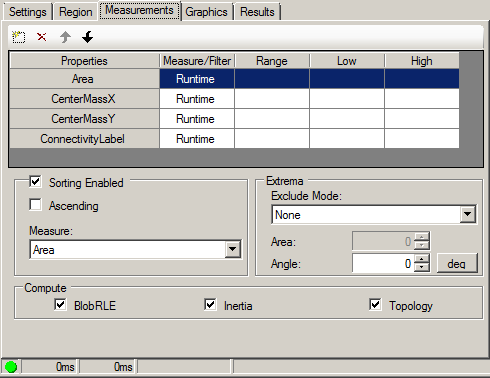This screenshot has width=490, height=378.
Task: Open the Graphics tab
Action: click(x=206, y=12)
